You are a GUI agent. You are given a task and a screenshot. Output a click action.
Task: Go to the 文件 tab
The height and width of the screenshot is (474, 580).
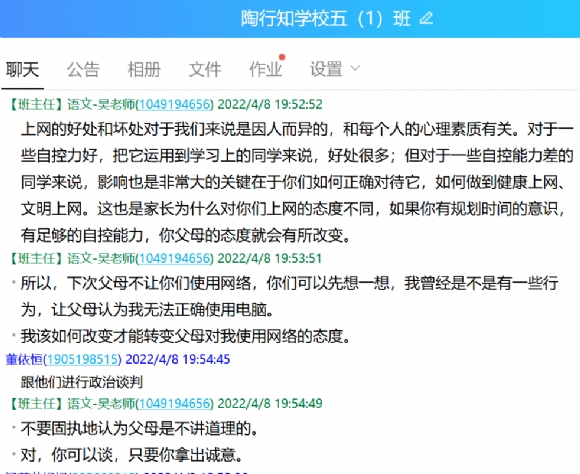click(x=205, y=69)
